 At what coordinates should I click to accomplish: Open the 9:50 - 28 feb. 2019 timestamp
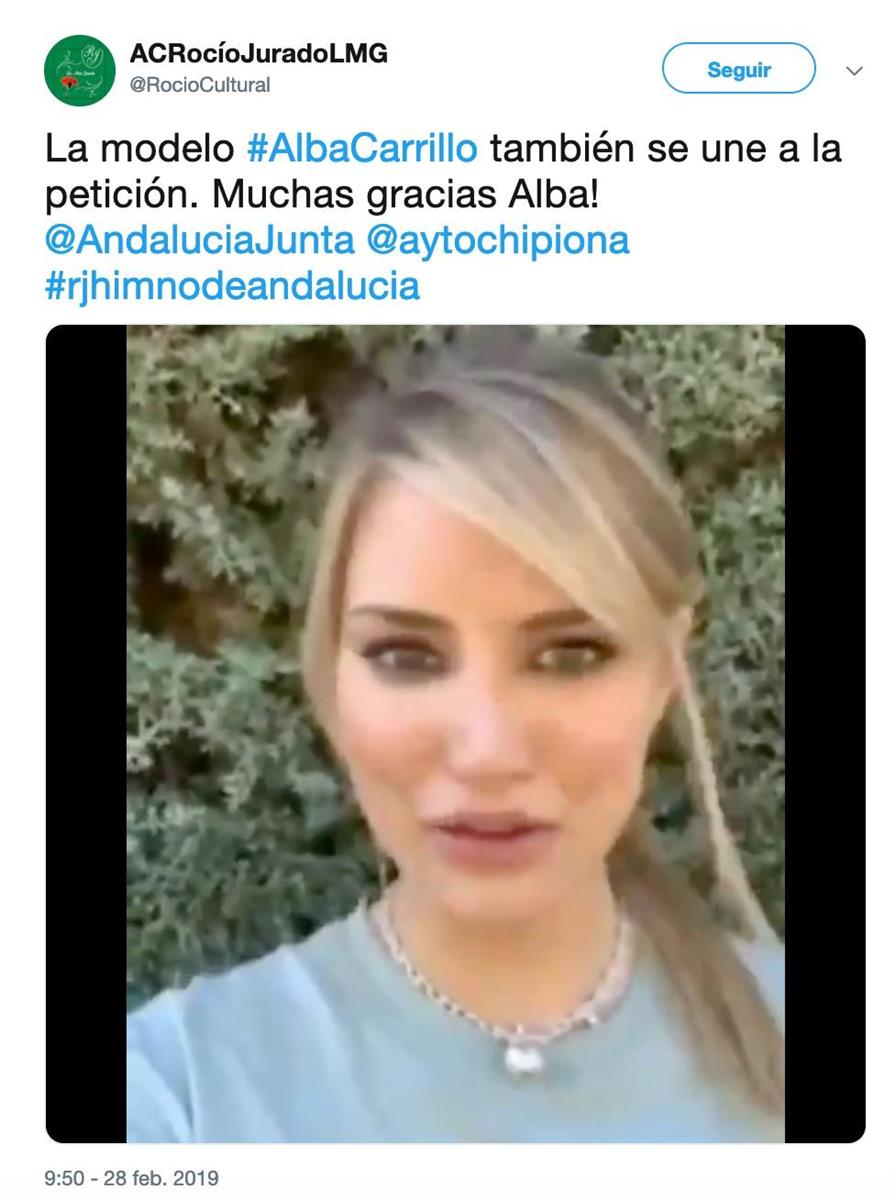pyautogui.click(x=131, y=1178)
